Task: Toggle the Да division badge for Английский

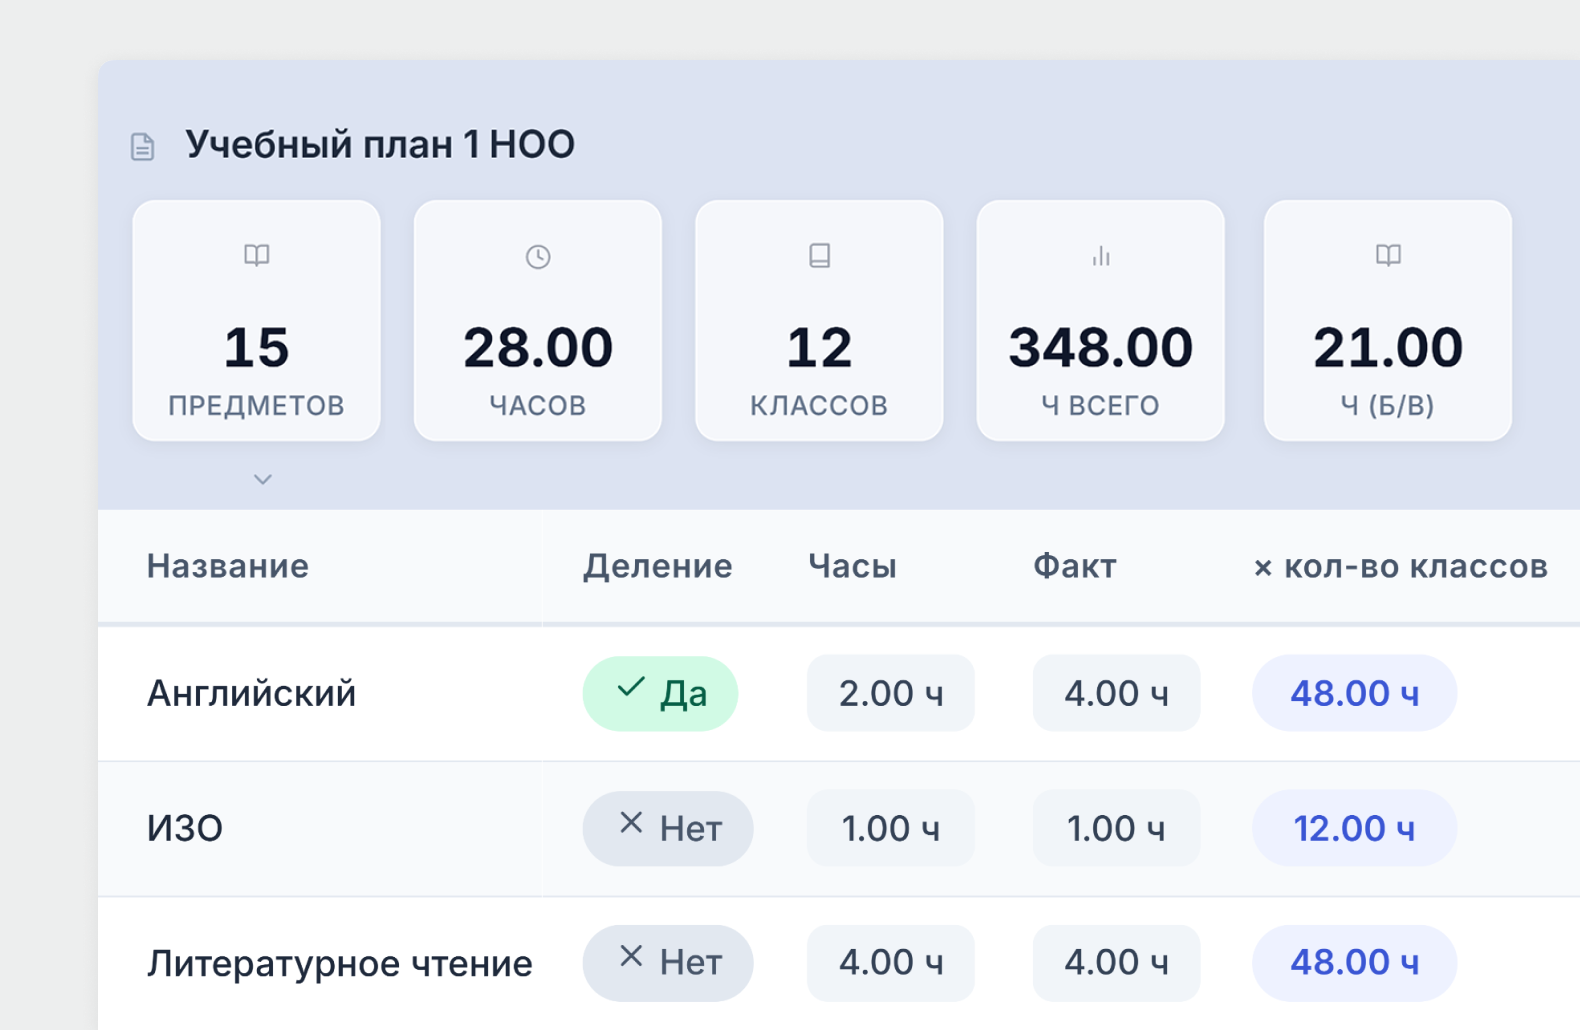Action: [x=660, y=693]
